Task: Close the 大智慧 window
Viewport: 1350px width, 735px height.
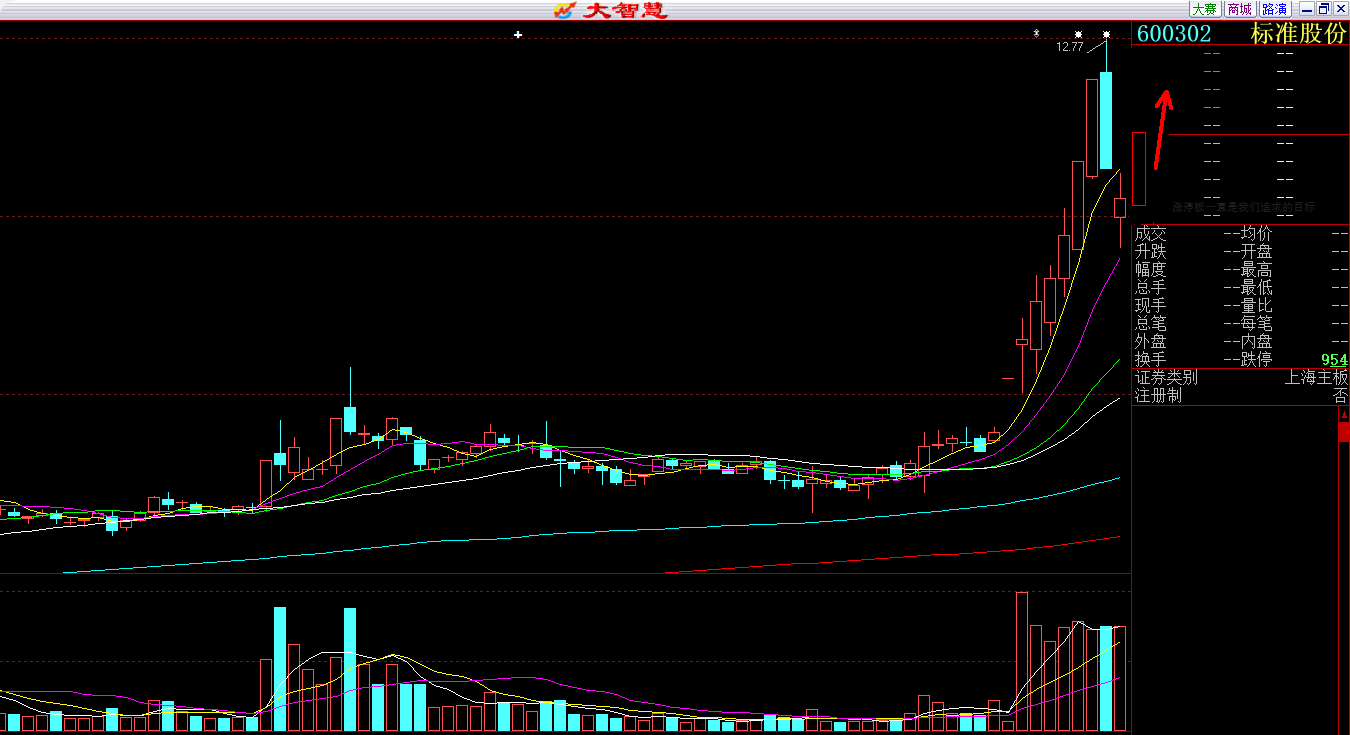Action: 1341,9
